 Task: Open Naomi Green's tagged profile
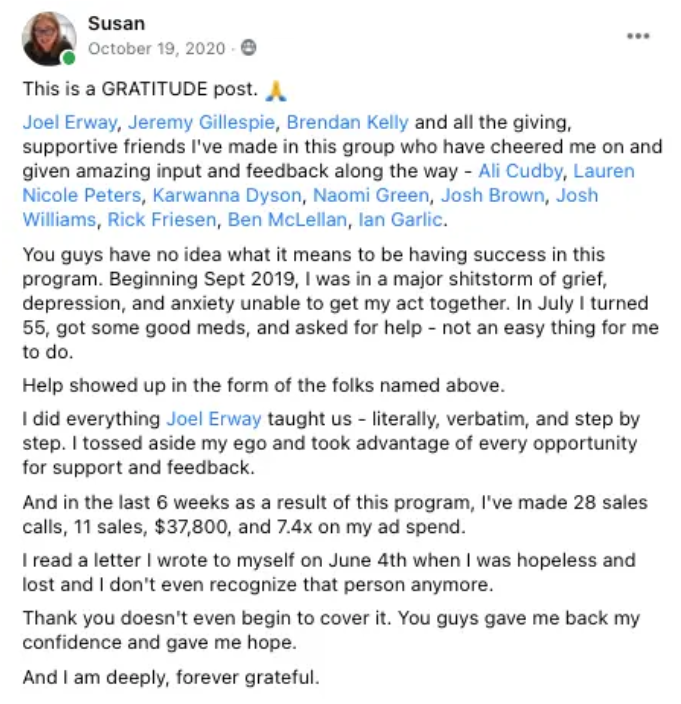[x=371, y=195]
